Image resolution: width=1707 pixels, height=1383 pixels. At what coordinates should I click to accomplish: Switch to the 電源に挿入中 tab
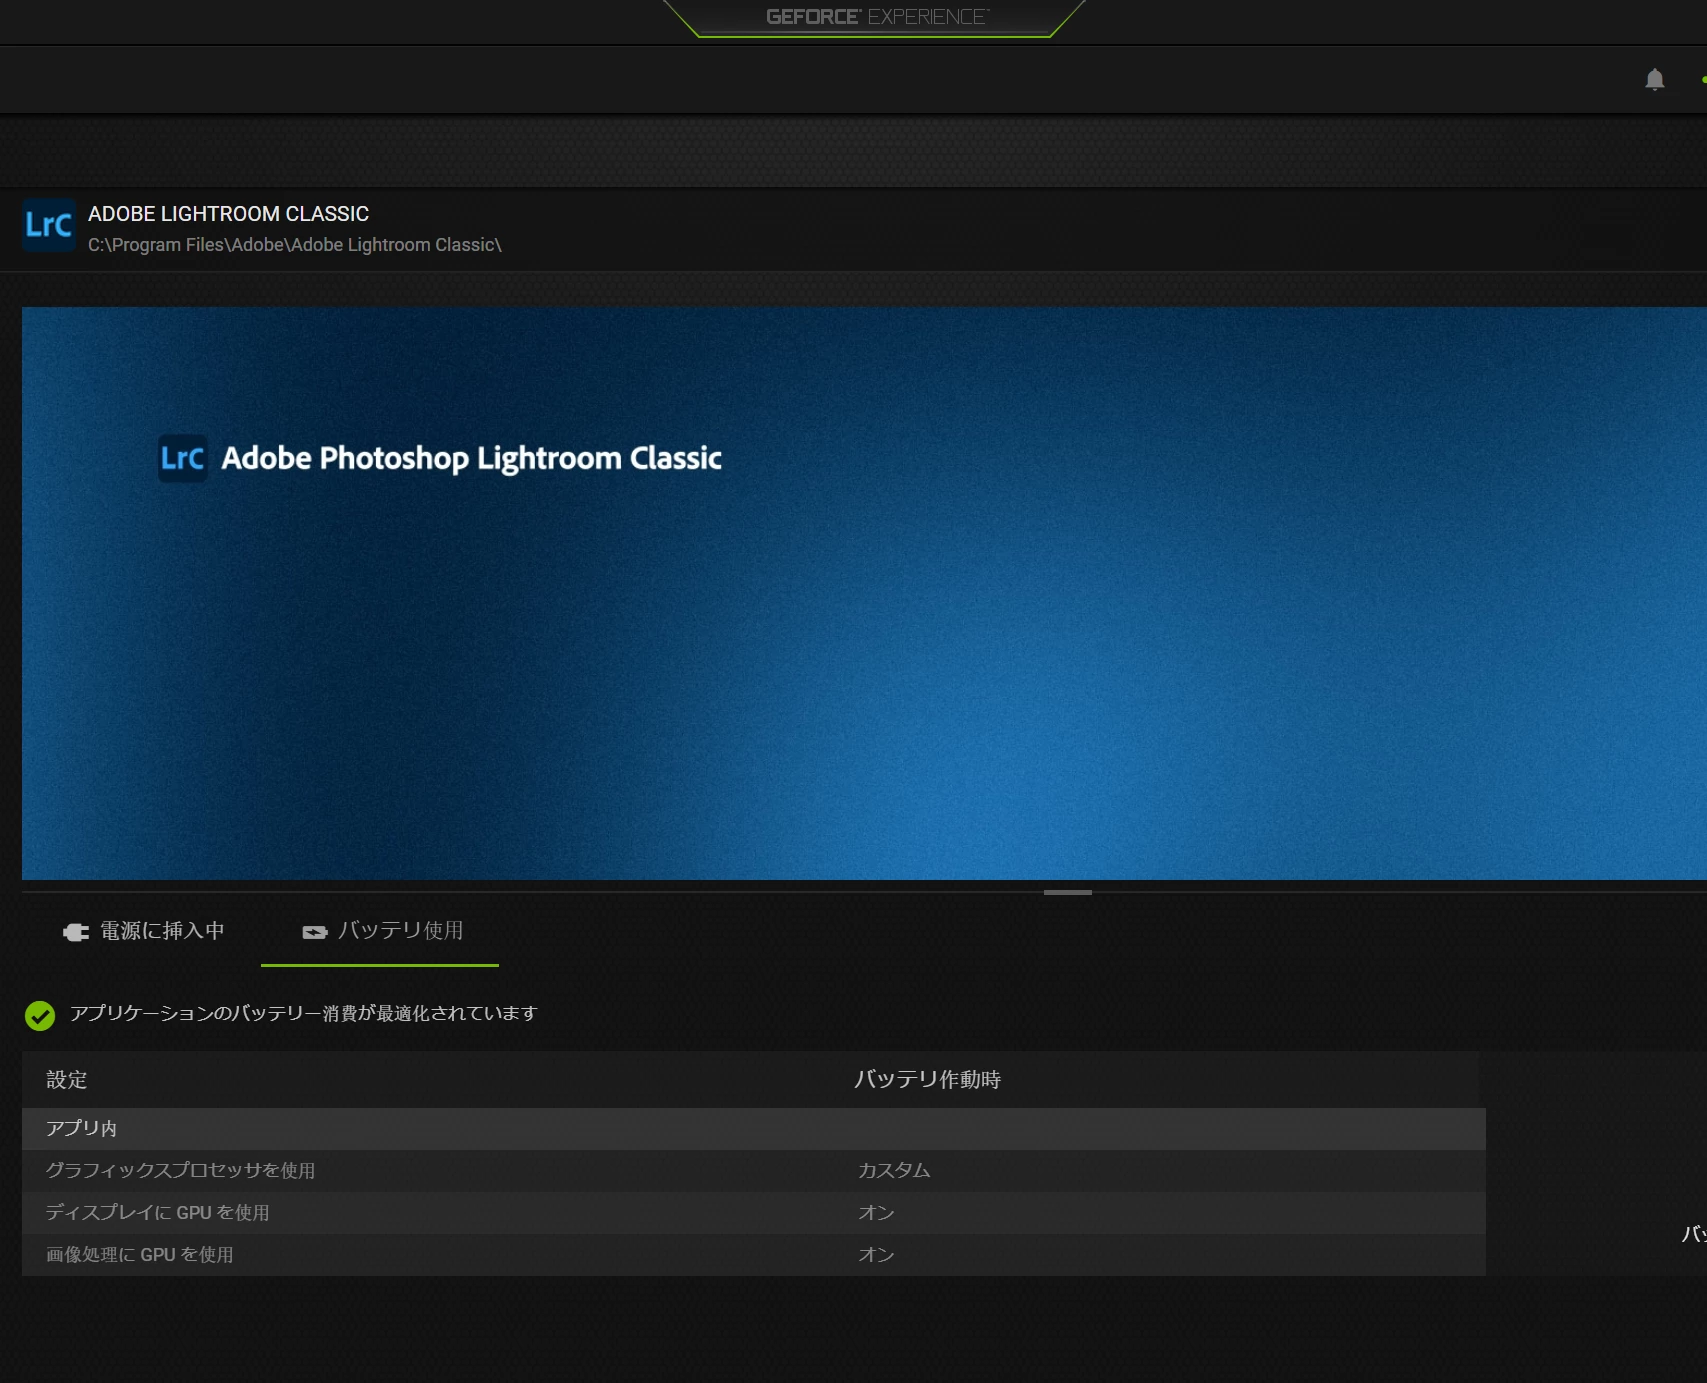pyautogui.click(x=143, y=931)
